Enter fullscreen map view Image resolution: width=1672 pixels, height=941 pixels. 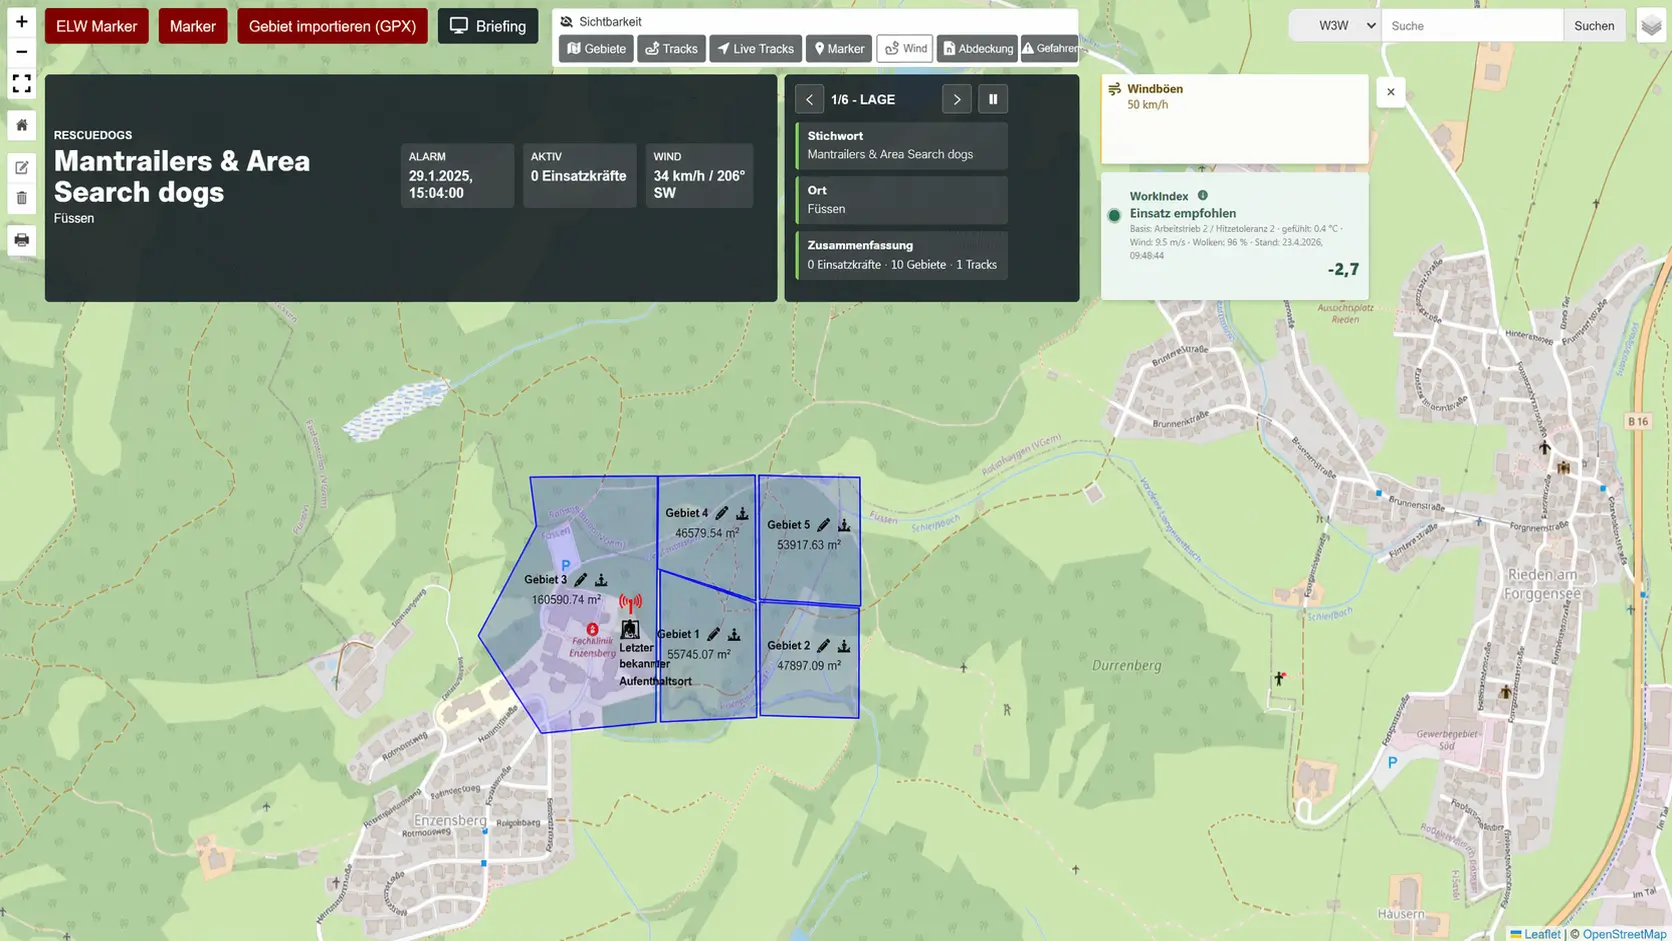point(21,84)
